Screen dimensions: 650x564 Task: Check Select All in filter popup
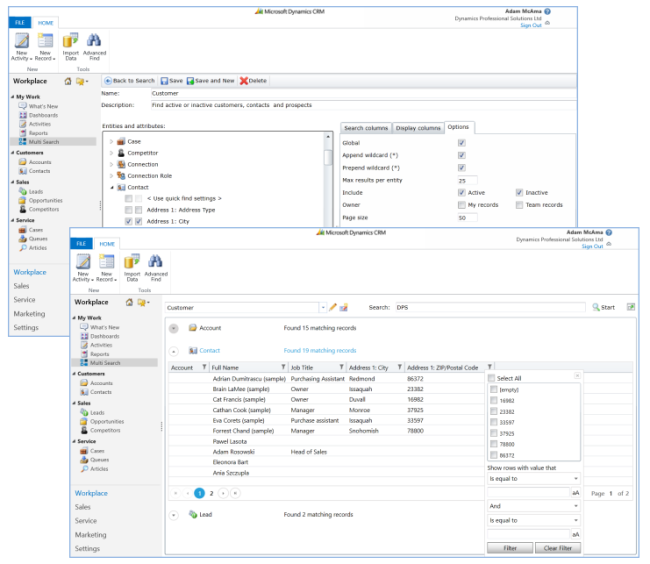[492, 378]
